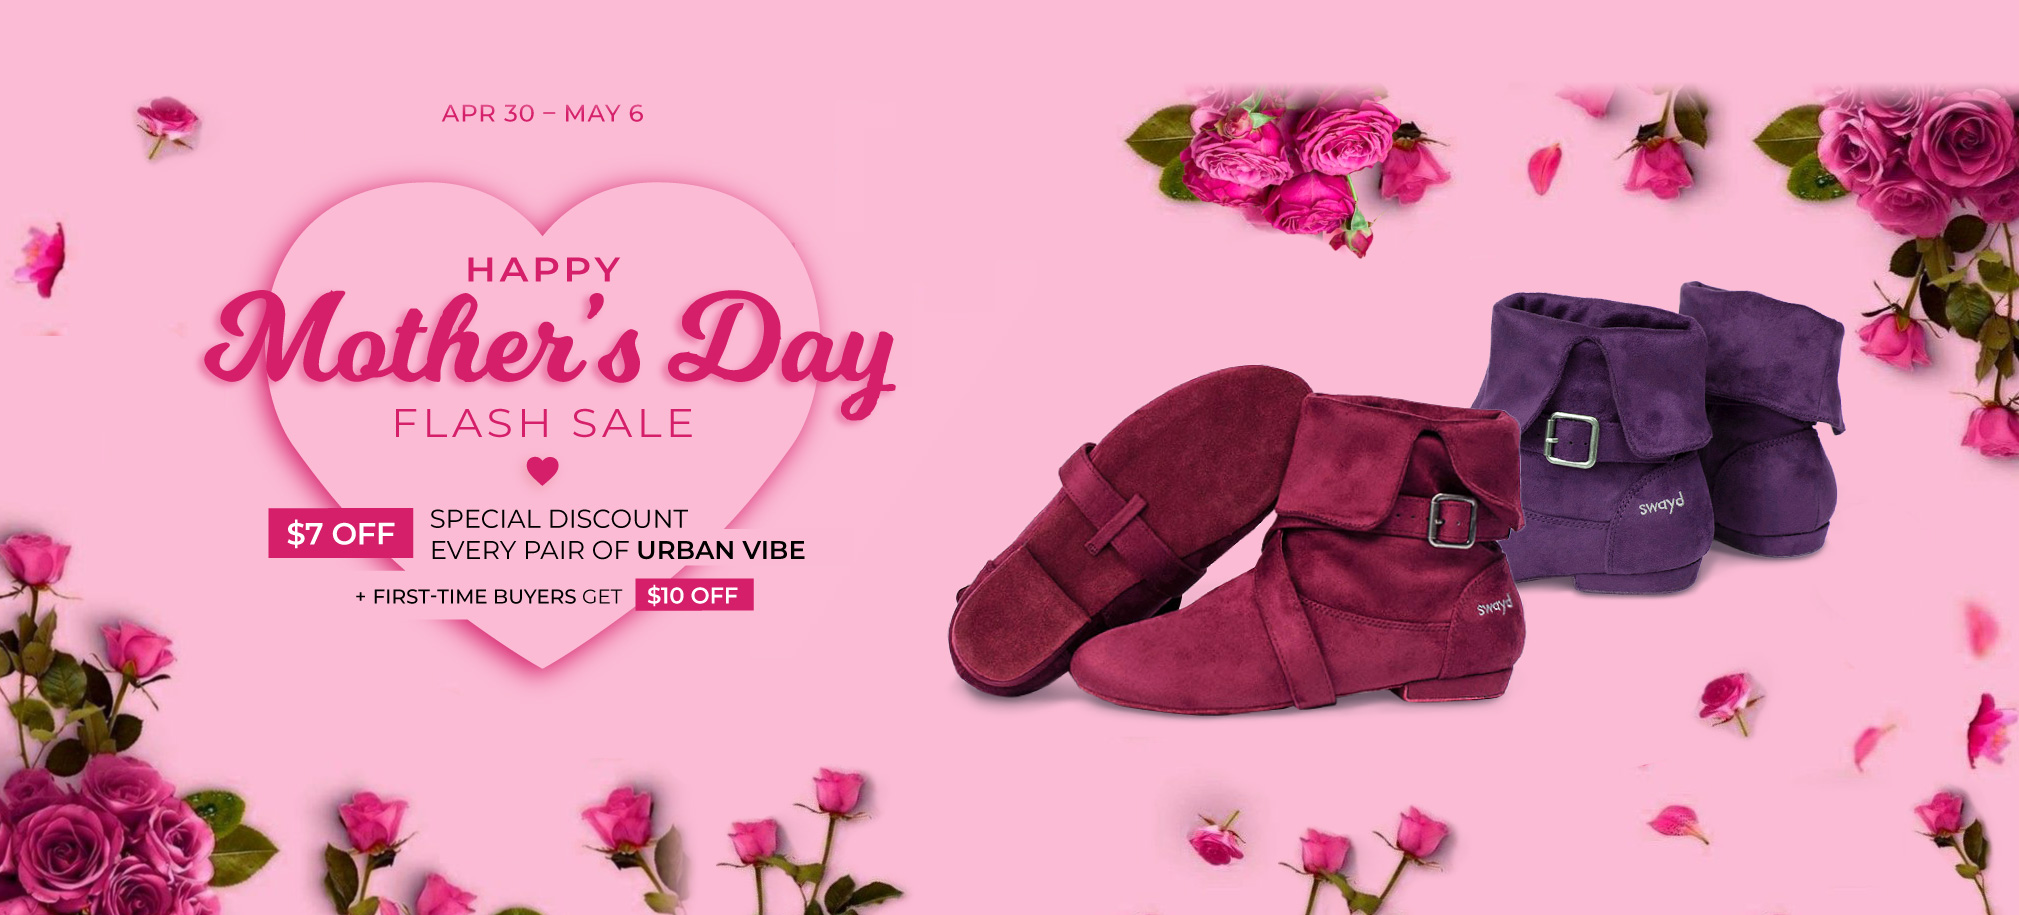2019x915 pixels.
Task: Click the HAPPY text above the headline
Action: tap(544, 270)
